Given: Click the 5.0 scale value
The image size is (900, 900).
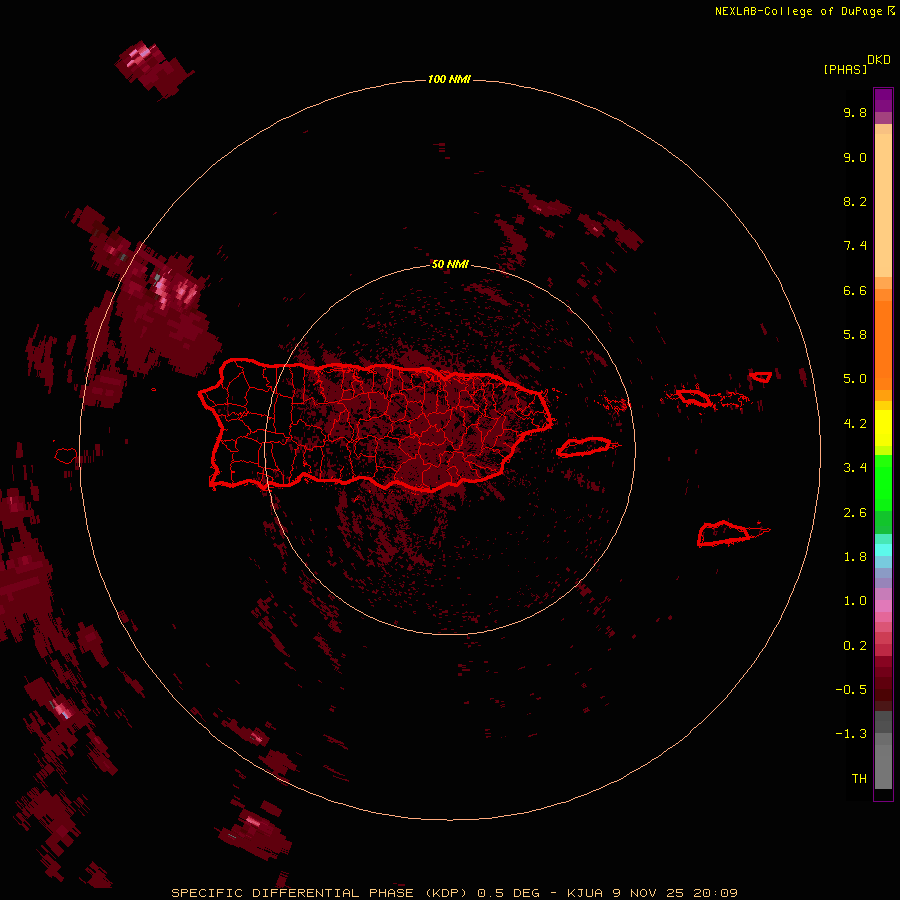Looking at the screenshot, I should (x=855, y=379).
